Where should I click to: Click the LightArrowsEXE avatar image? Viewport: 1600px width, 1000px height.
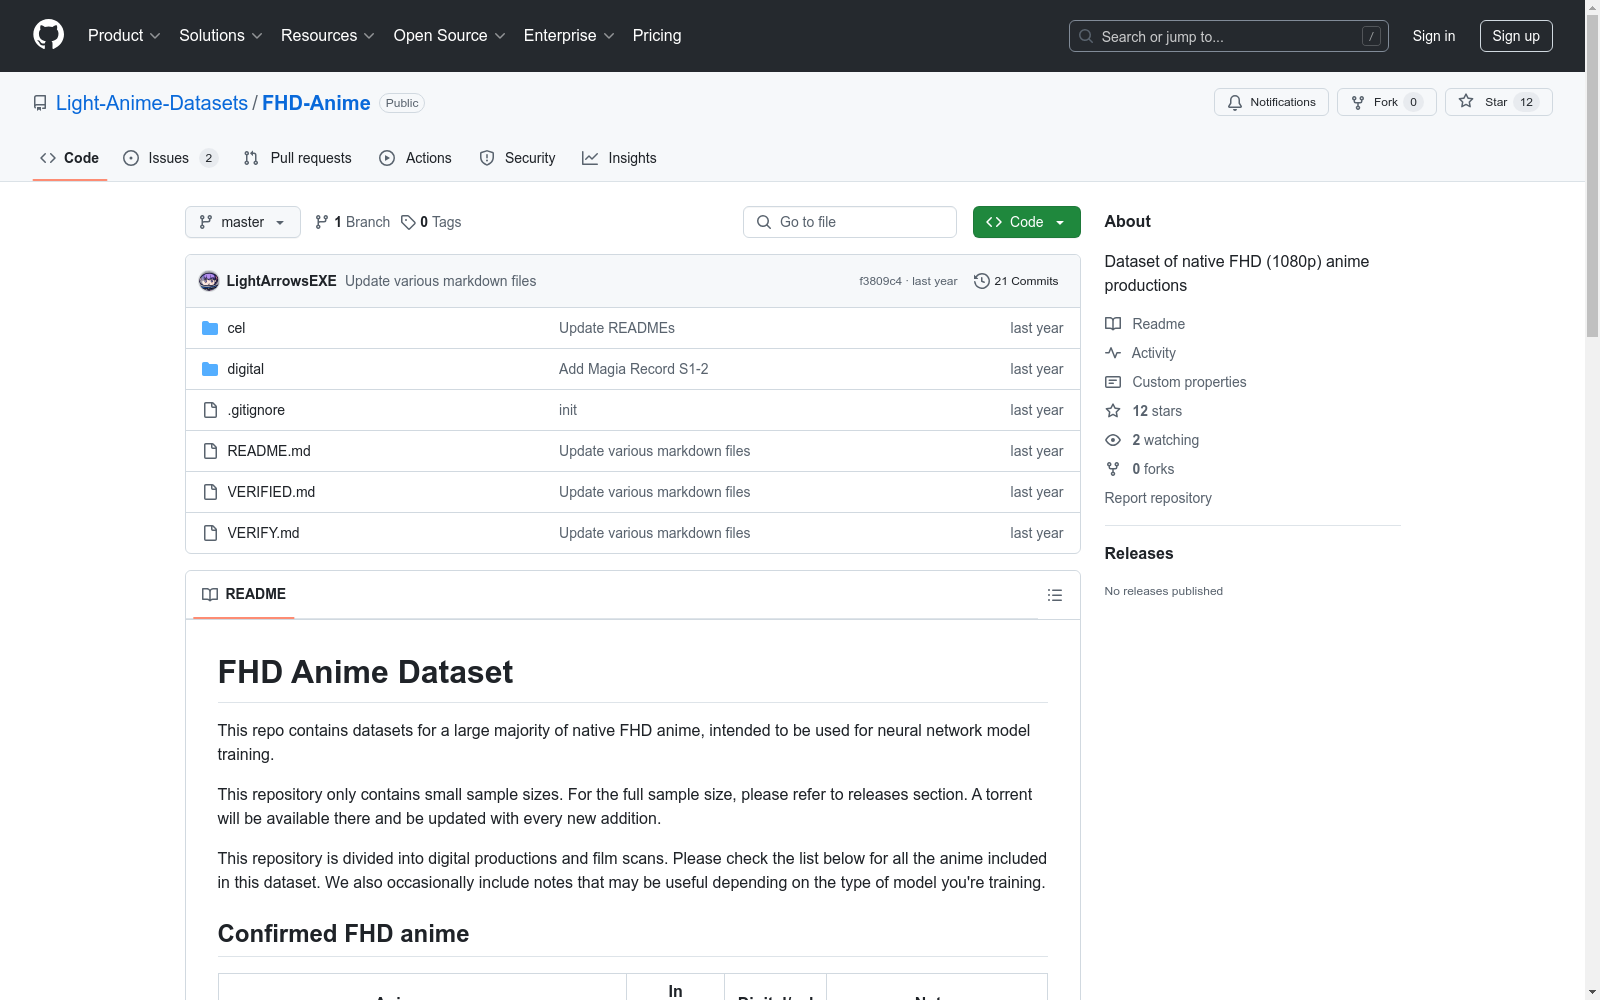209,281
